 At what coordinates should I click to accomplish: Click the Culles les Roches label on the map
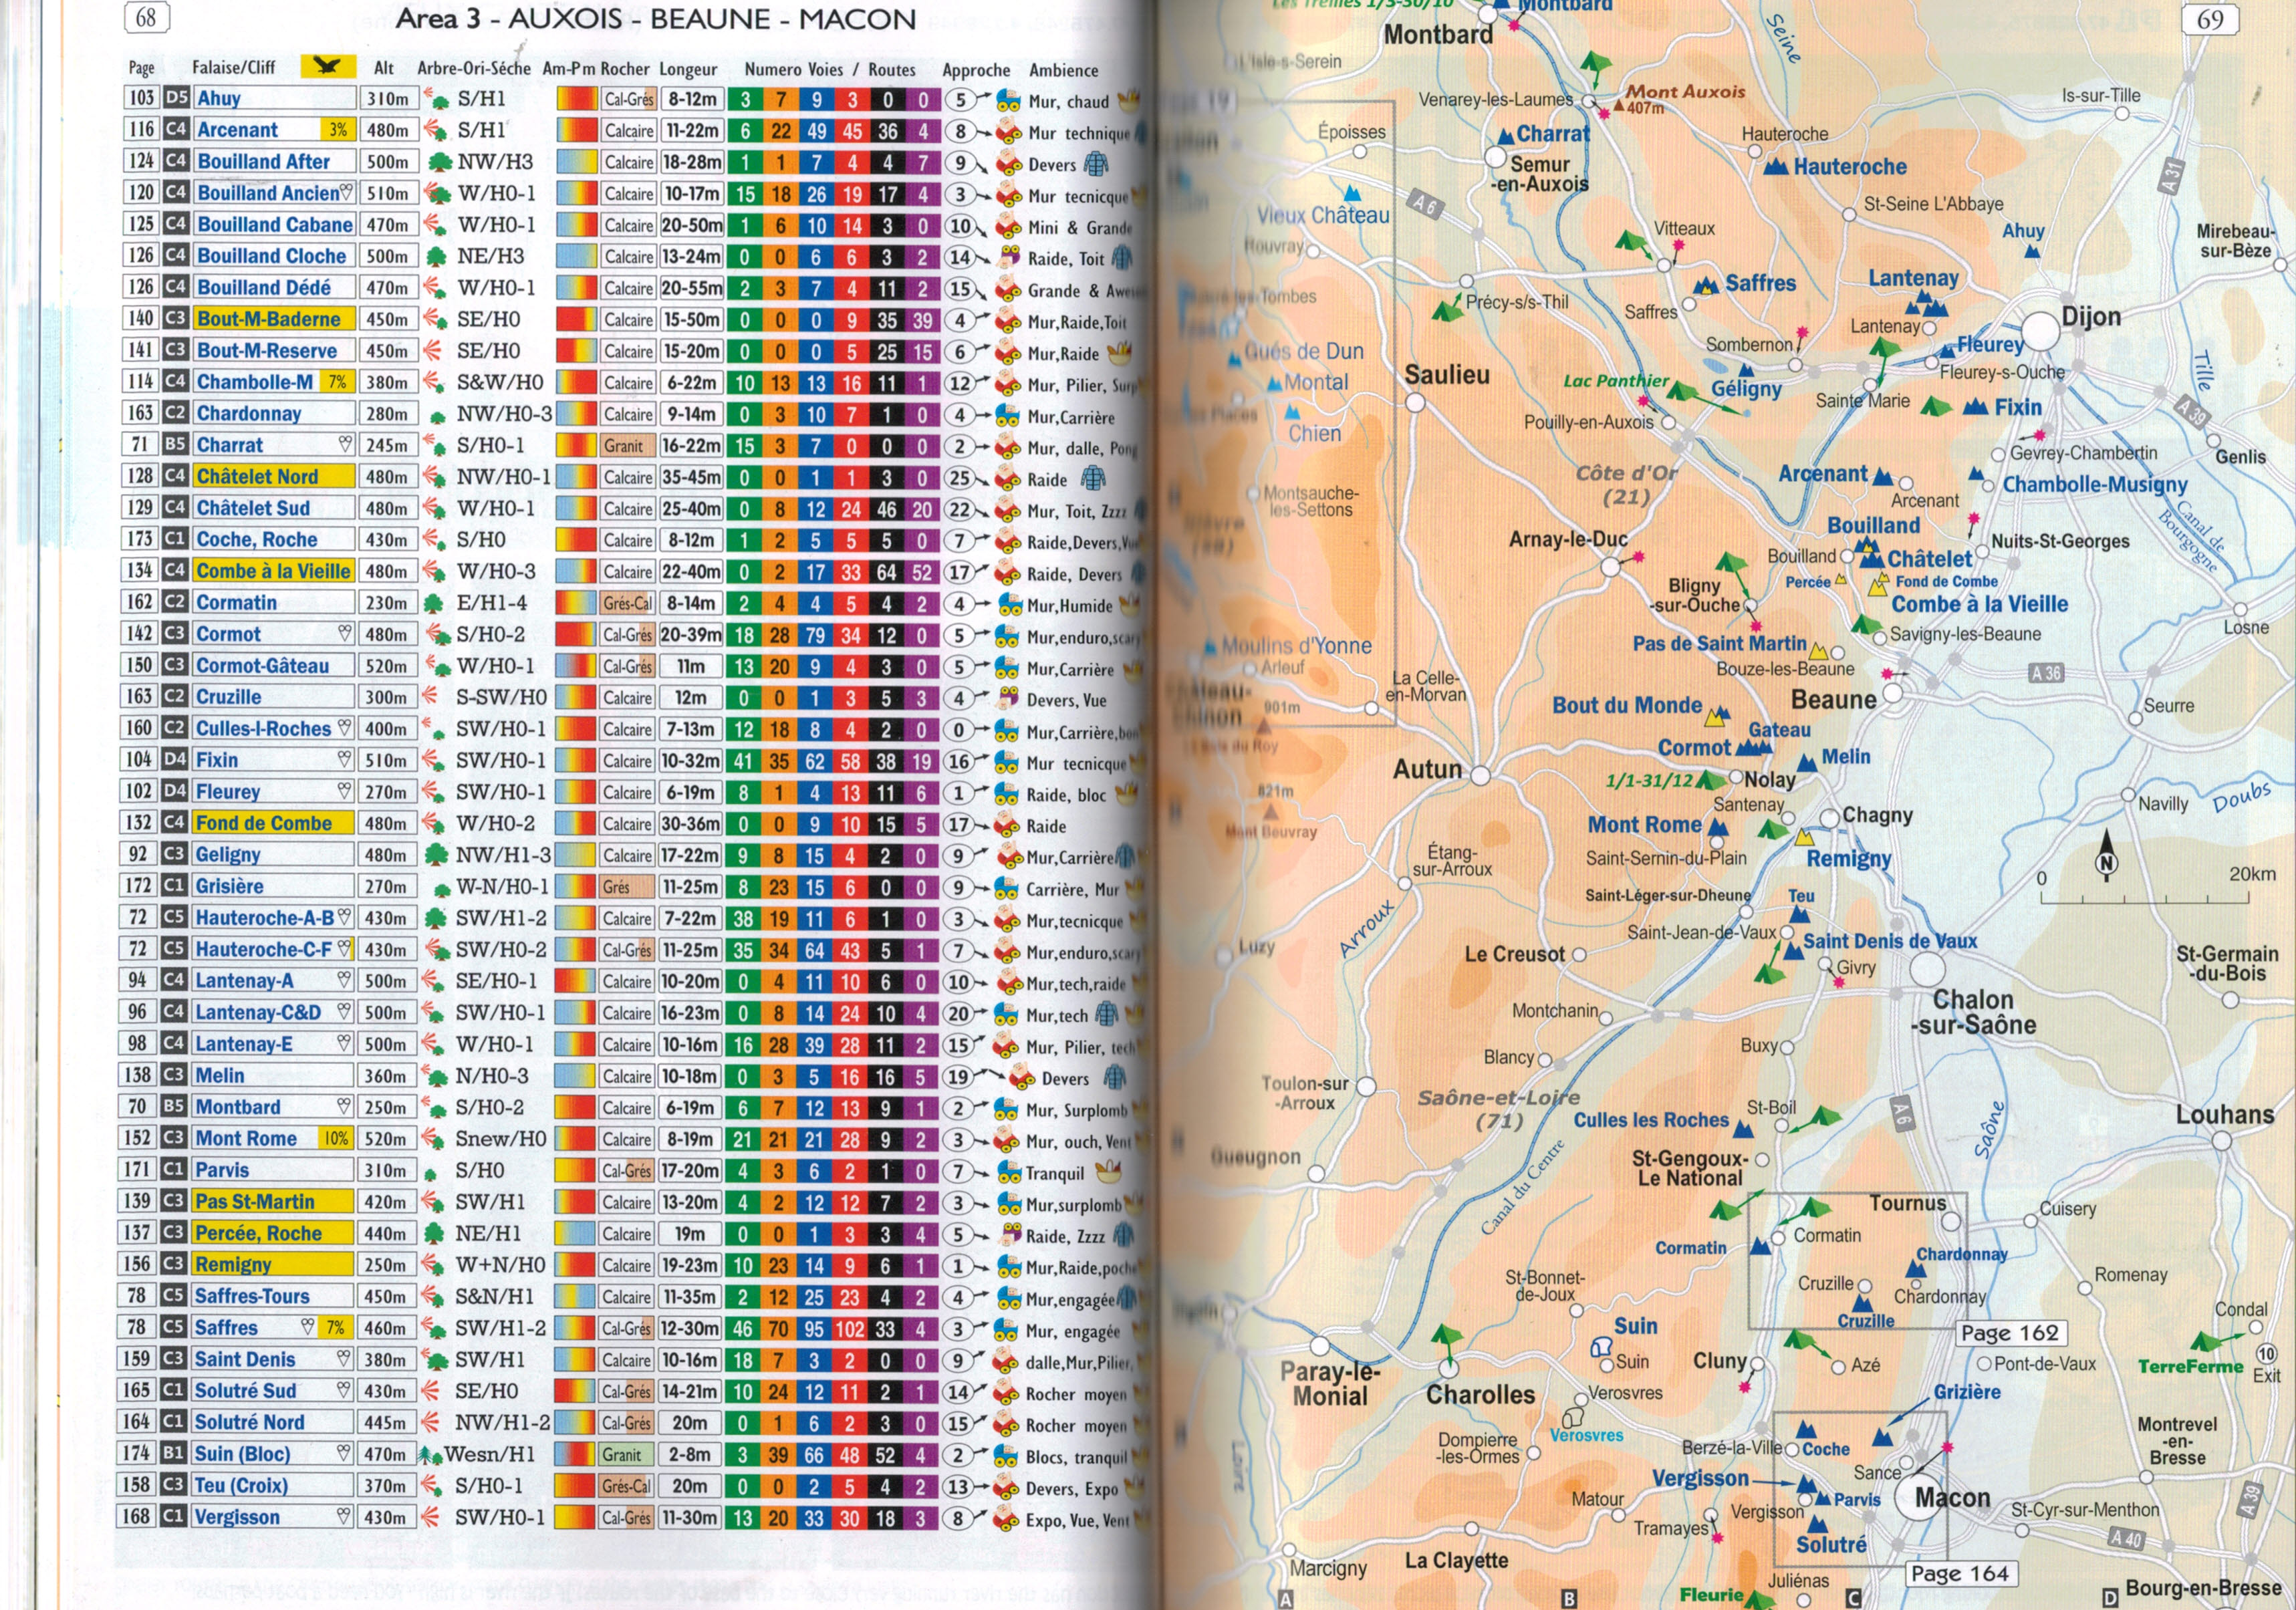1651,1120
